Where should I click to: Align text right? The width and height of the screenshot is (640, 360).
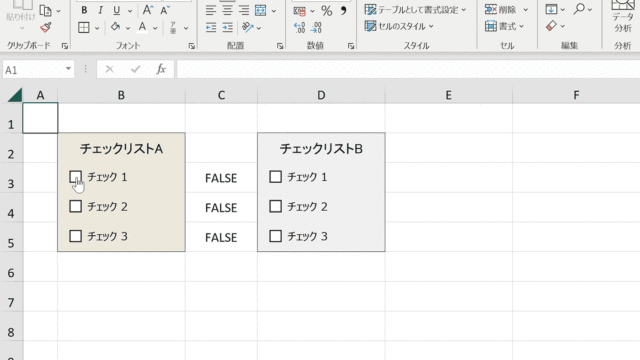244,10
